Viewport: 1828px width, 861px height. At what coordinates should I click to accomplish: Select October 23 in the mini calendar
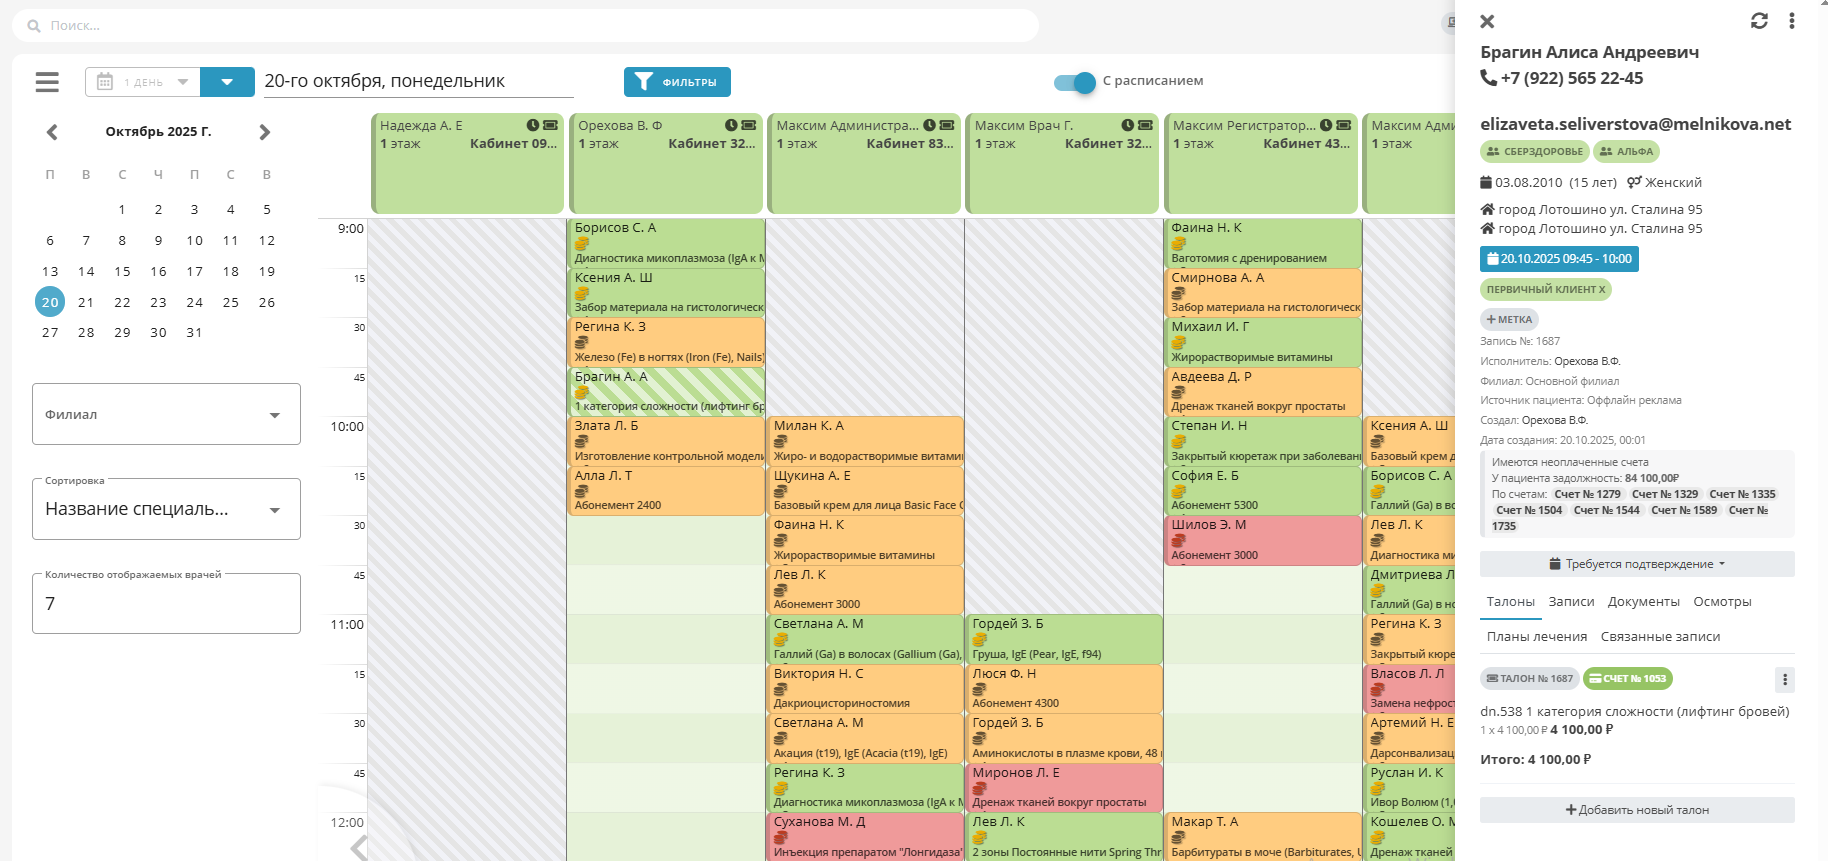point(158,302)
